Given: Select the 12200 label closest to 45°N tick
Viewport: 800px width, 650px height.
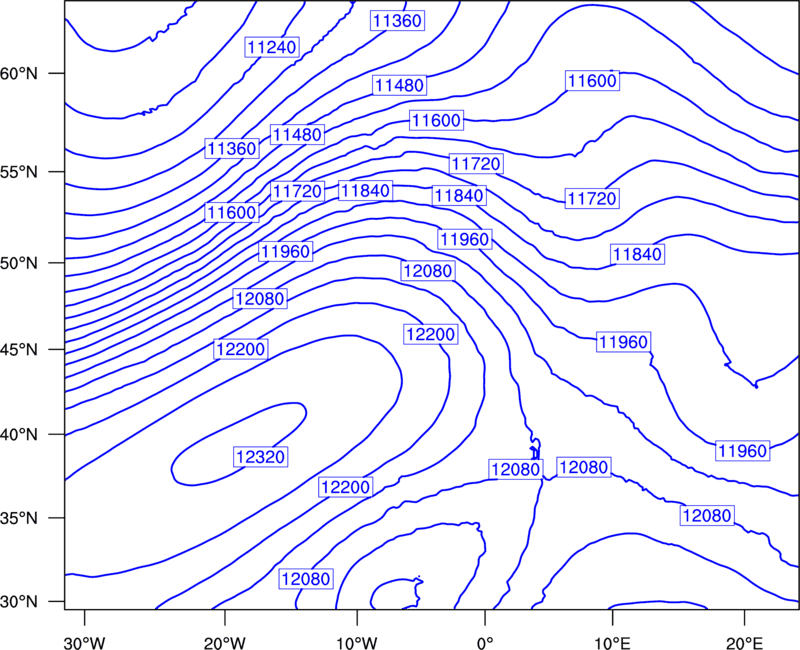Looking at the screenshot, I should [241, 349].
